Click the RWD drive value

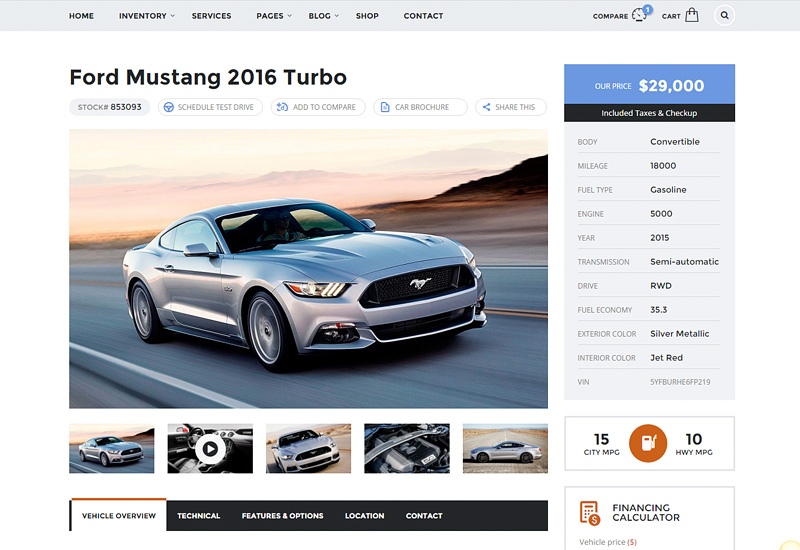pos(661,286)
